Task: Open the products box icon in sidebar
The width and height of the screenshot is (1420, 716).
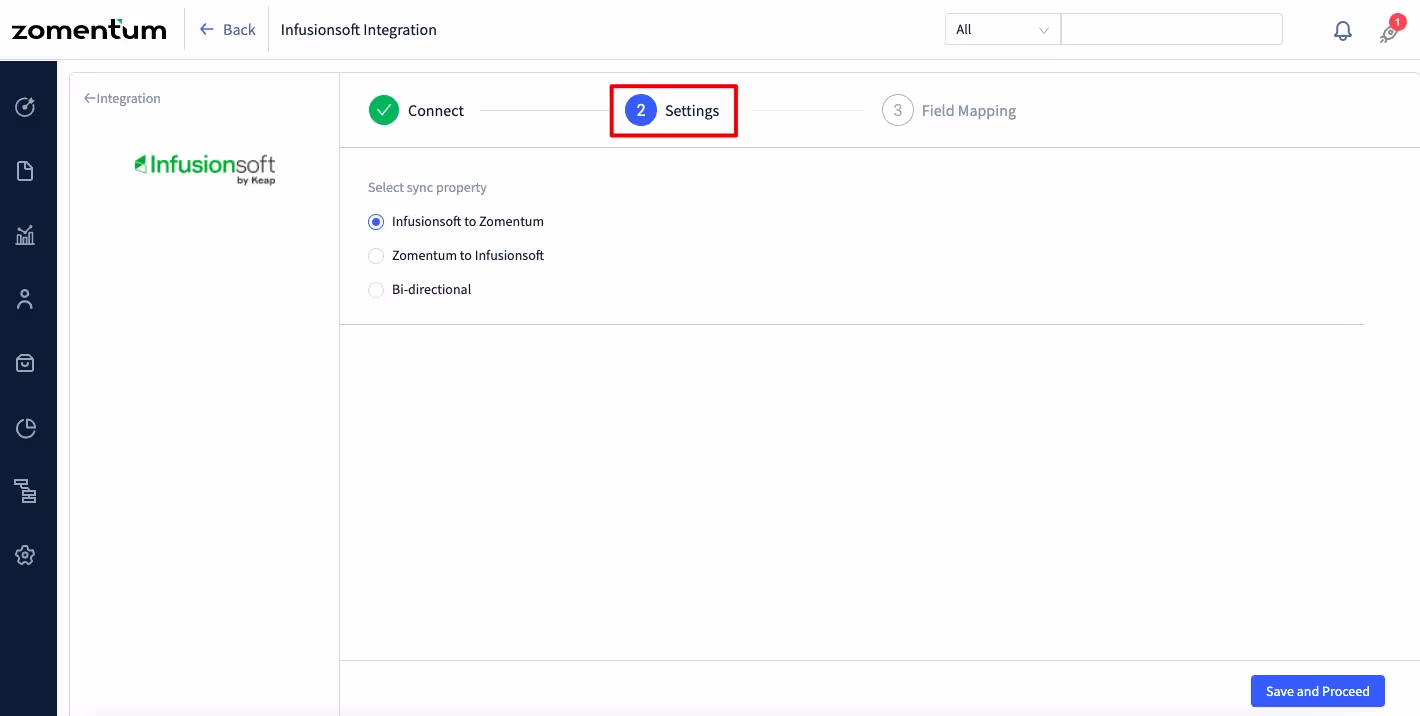Action: pos(26,363)
